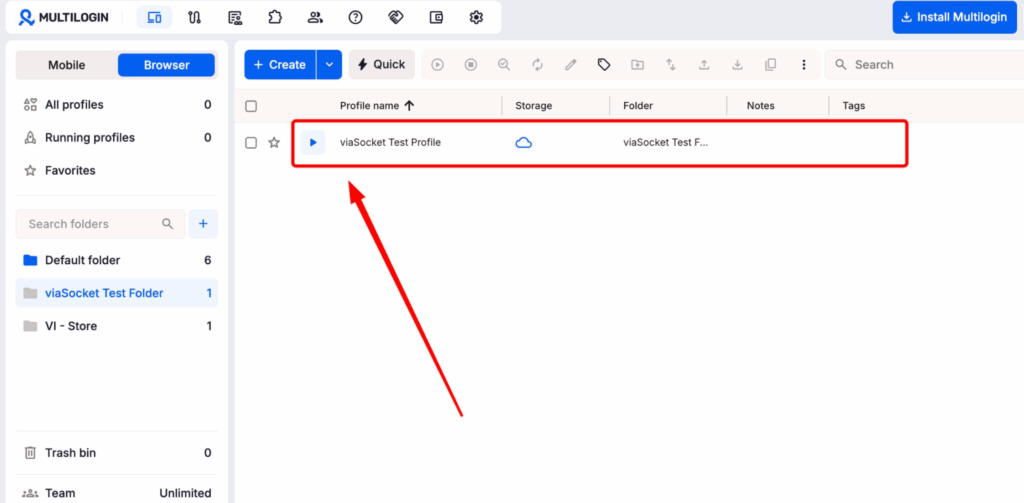Click the move to folder icon in toolbar

(637, 65)
